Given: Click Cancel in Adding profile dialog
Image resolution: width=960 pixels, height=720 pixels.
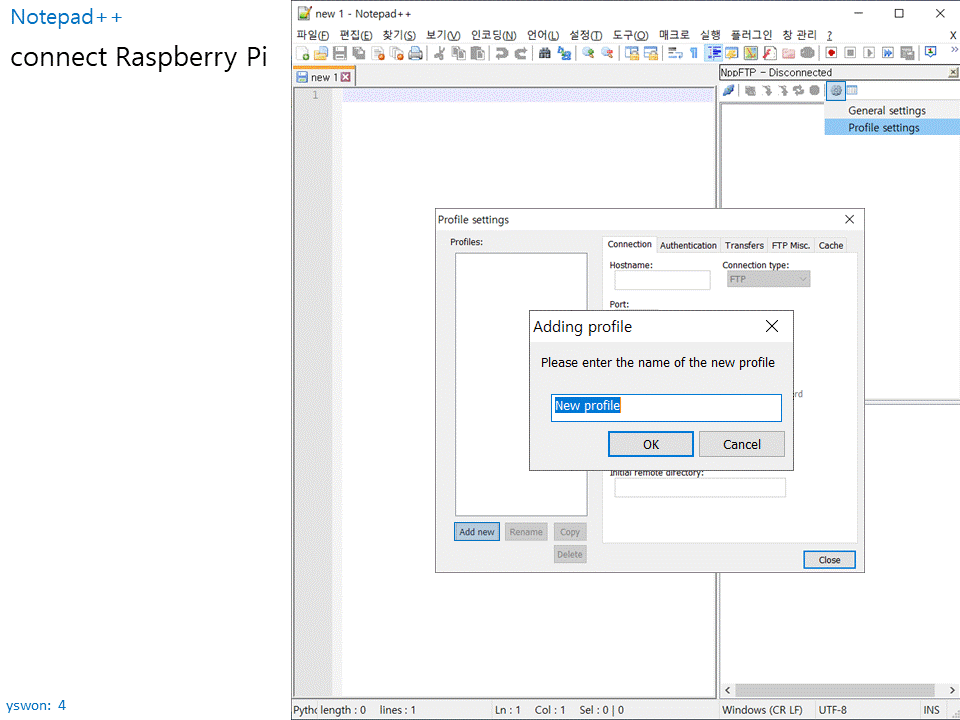Looking at the screenshot, I should click(741, 444).
